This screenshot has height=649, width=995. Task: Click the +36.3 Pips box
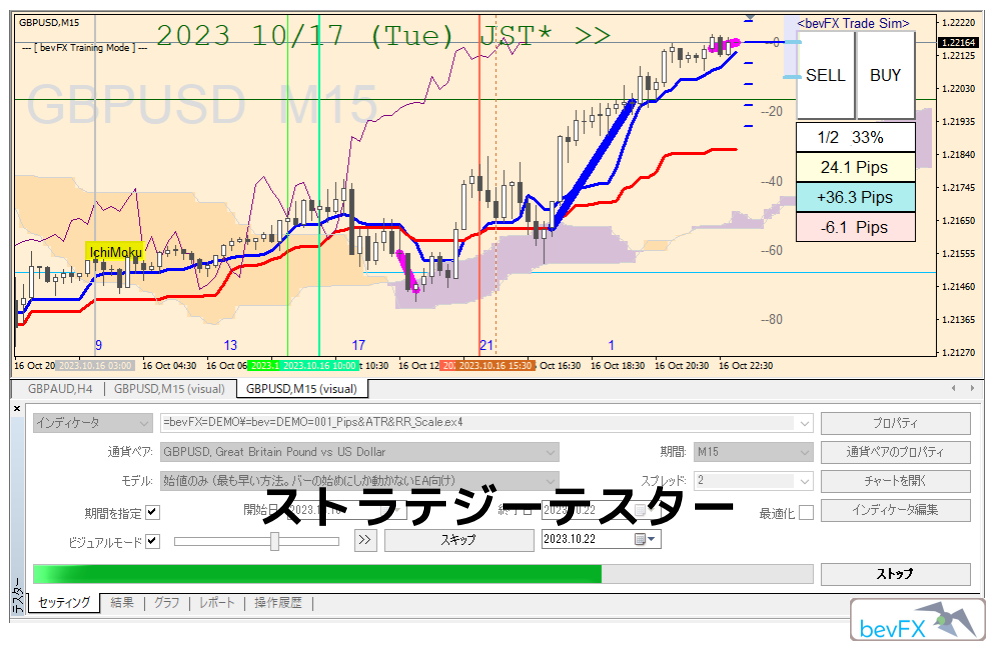click(855, 197)
